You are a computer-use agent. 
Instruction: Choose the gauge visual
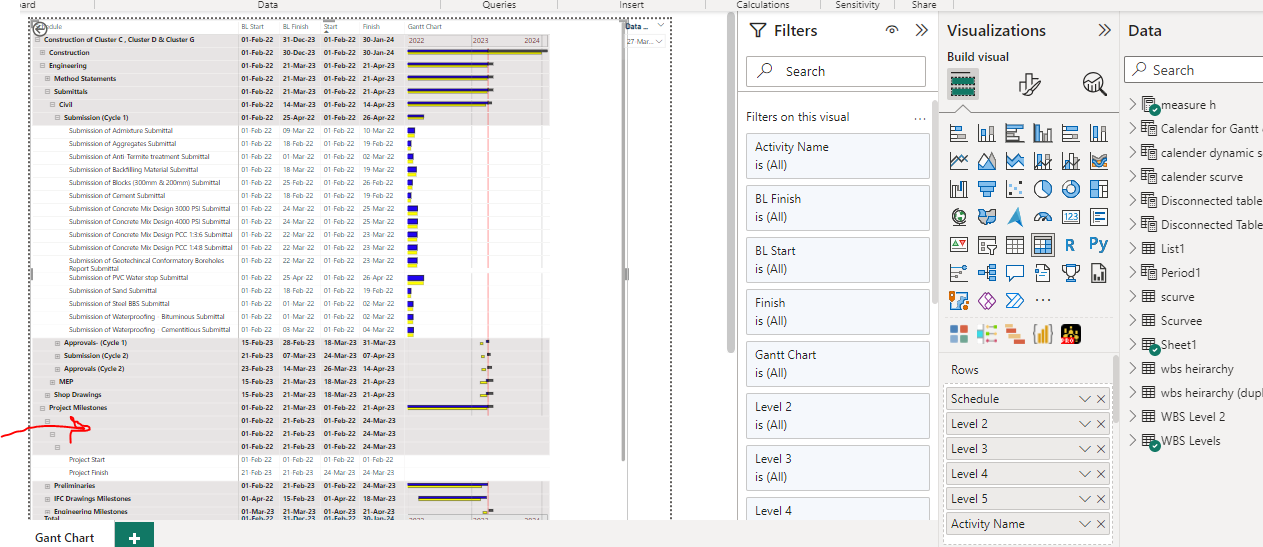point(1043,217)
